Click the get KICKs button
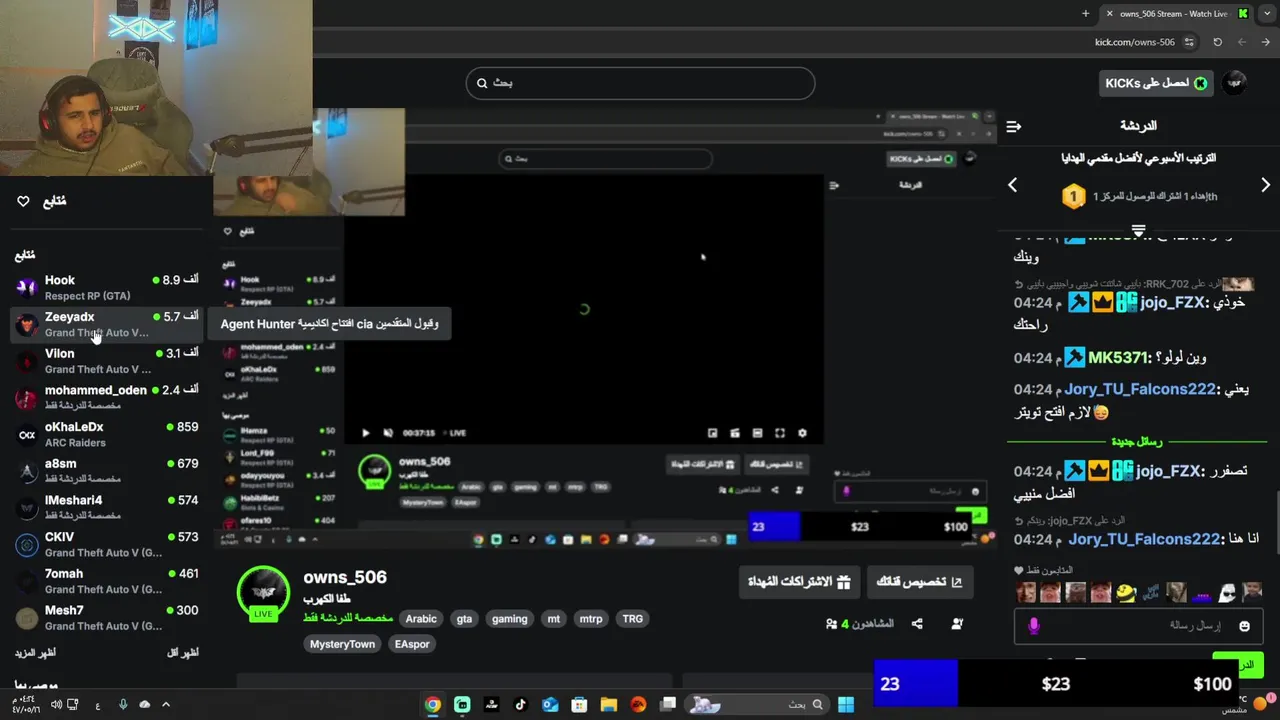Viewport: 1280px width, 720px height. [x=1156, y=83]
